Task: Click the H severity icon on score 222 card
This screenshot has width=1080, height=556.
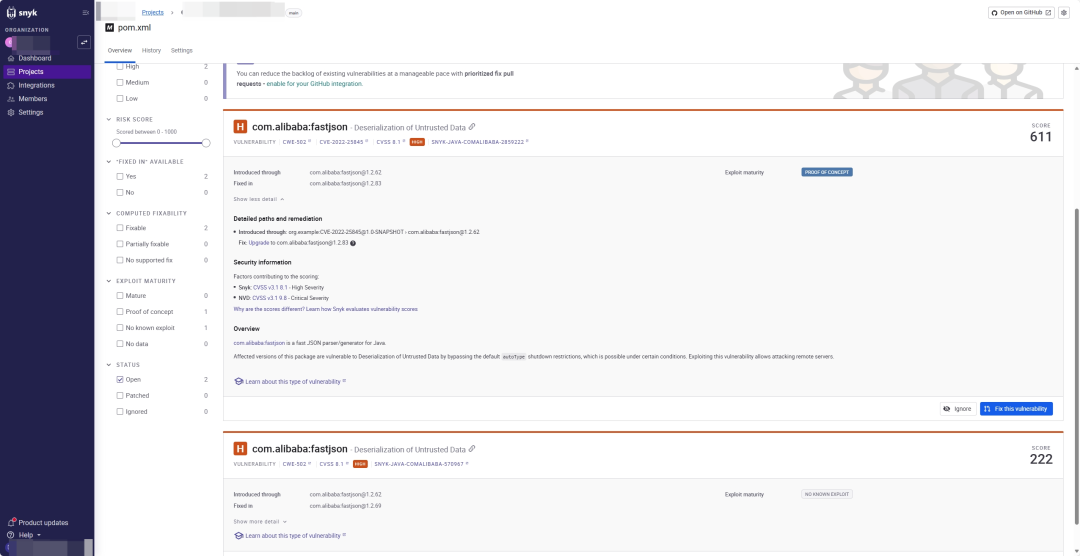Action: click(x=240, y=449)
